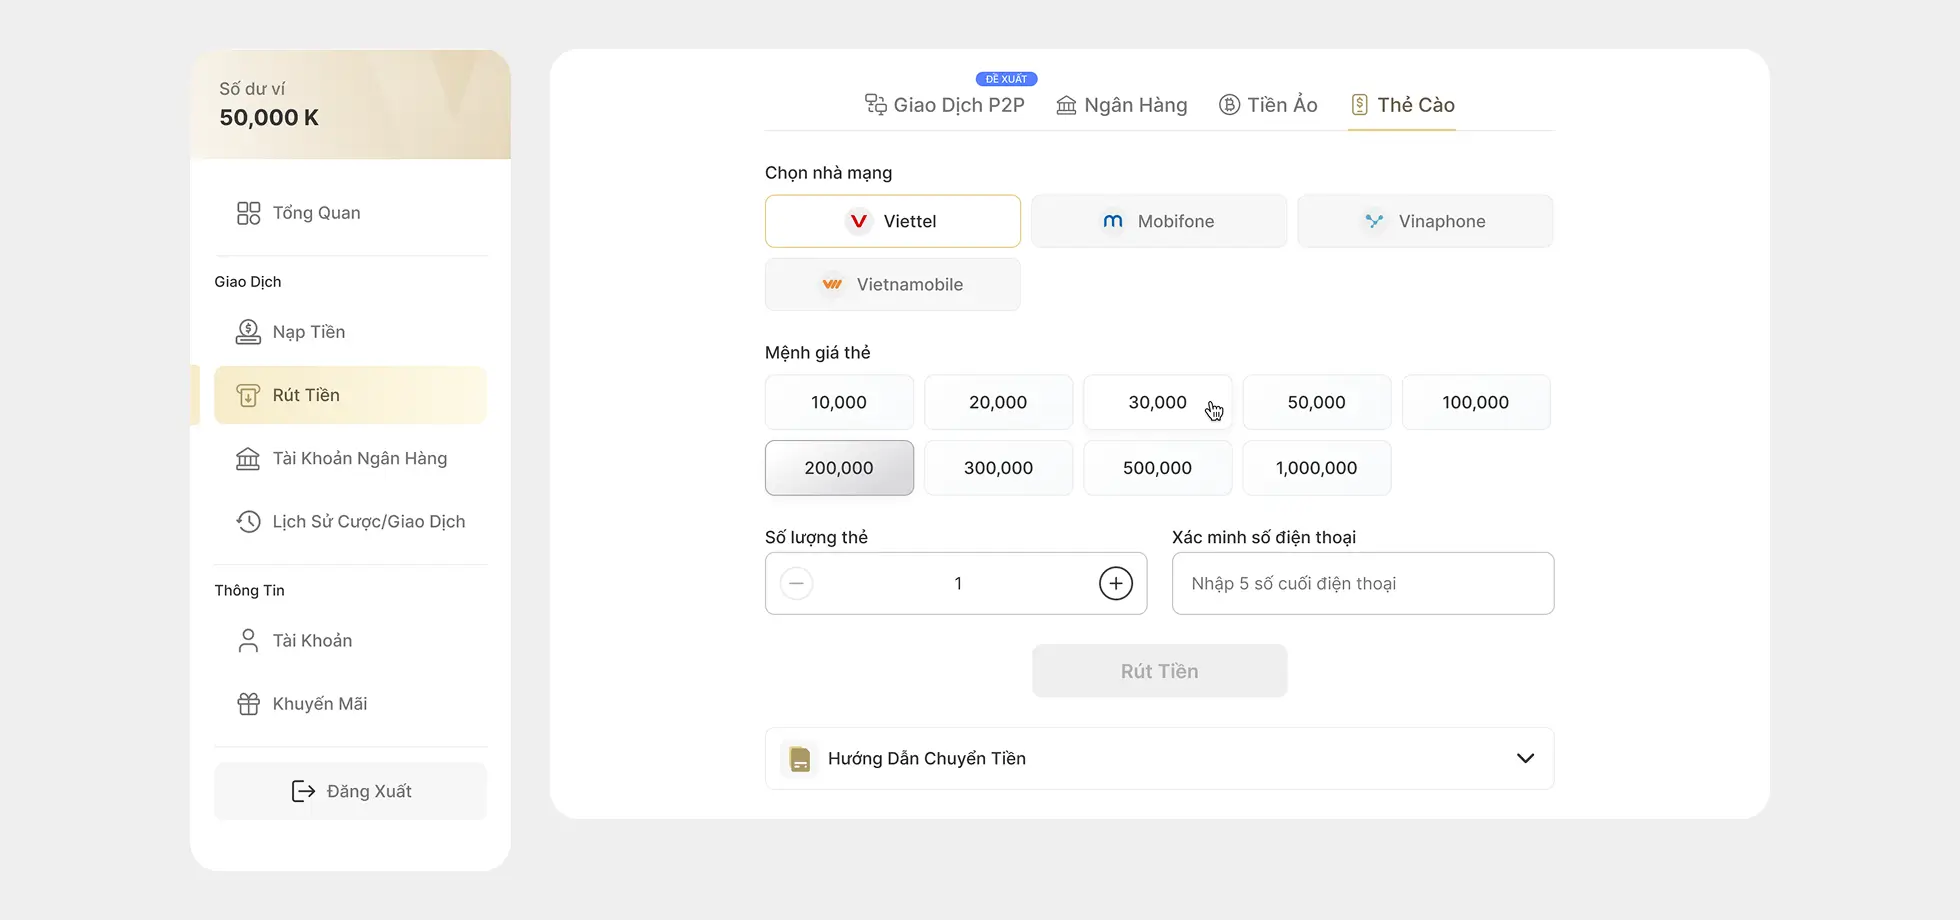Click the ĐỀ XUẤT badge
This screenshot has width=1960, height=920.
[x=1006, y=79]
